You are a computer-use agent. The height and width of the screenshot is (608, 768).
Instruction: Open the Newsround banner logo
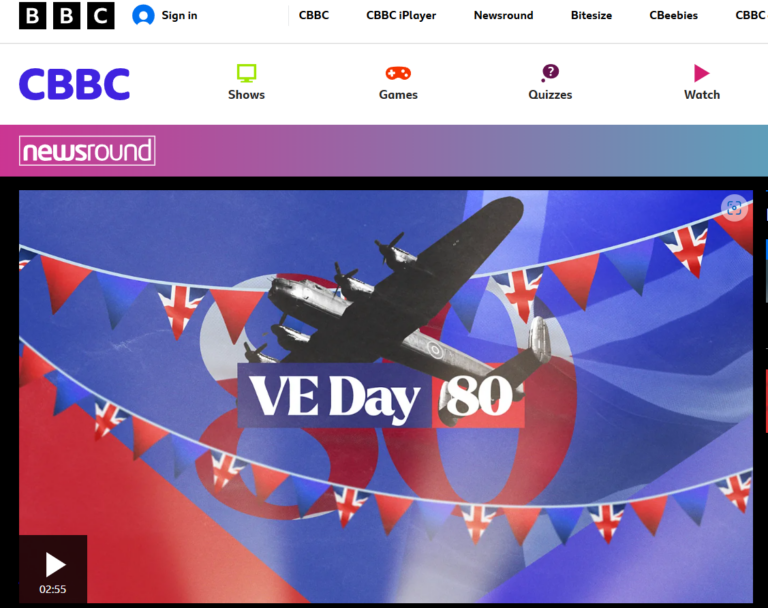tap(87, 150)
